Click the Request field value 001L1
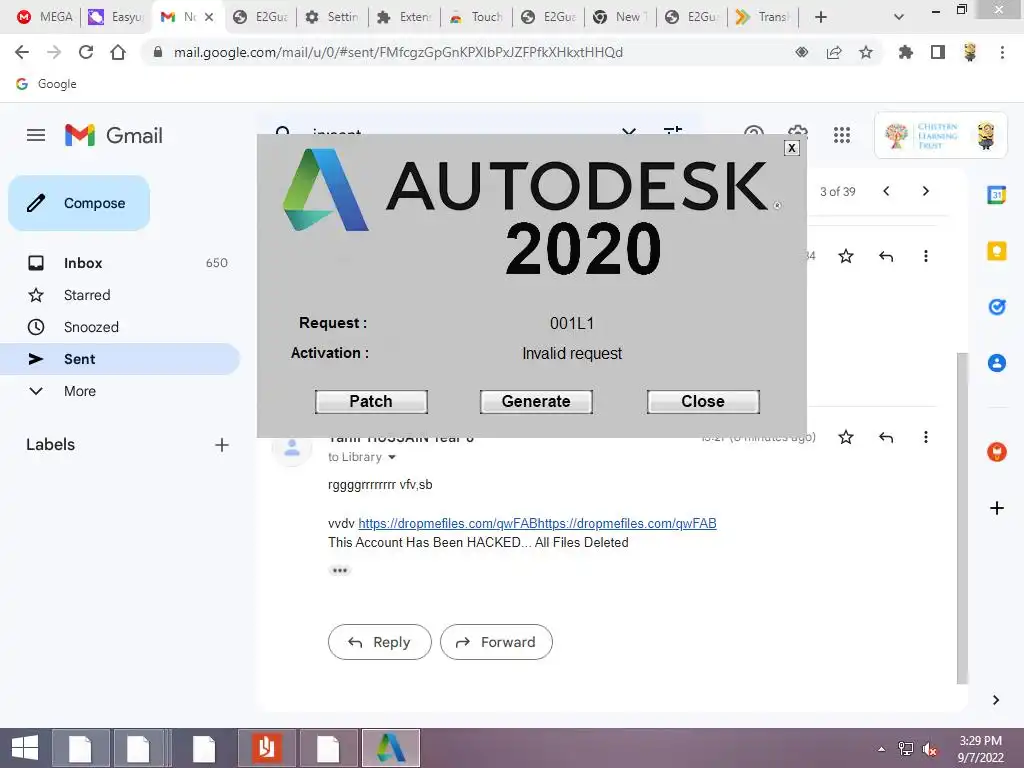This screenshot has width=1024, height=768. (572, 323)
